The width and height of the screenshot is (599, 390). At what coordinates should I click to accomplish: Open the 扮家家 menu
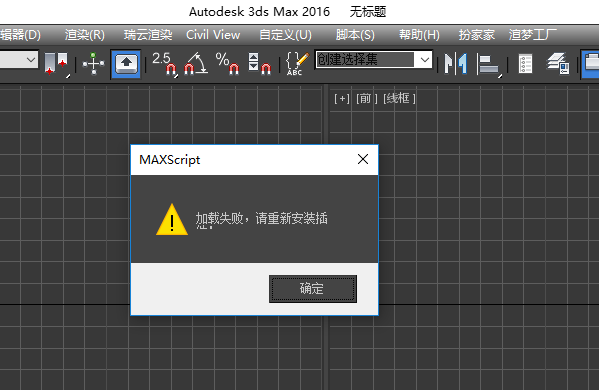tap(476, 35)
